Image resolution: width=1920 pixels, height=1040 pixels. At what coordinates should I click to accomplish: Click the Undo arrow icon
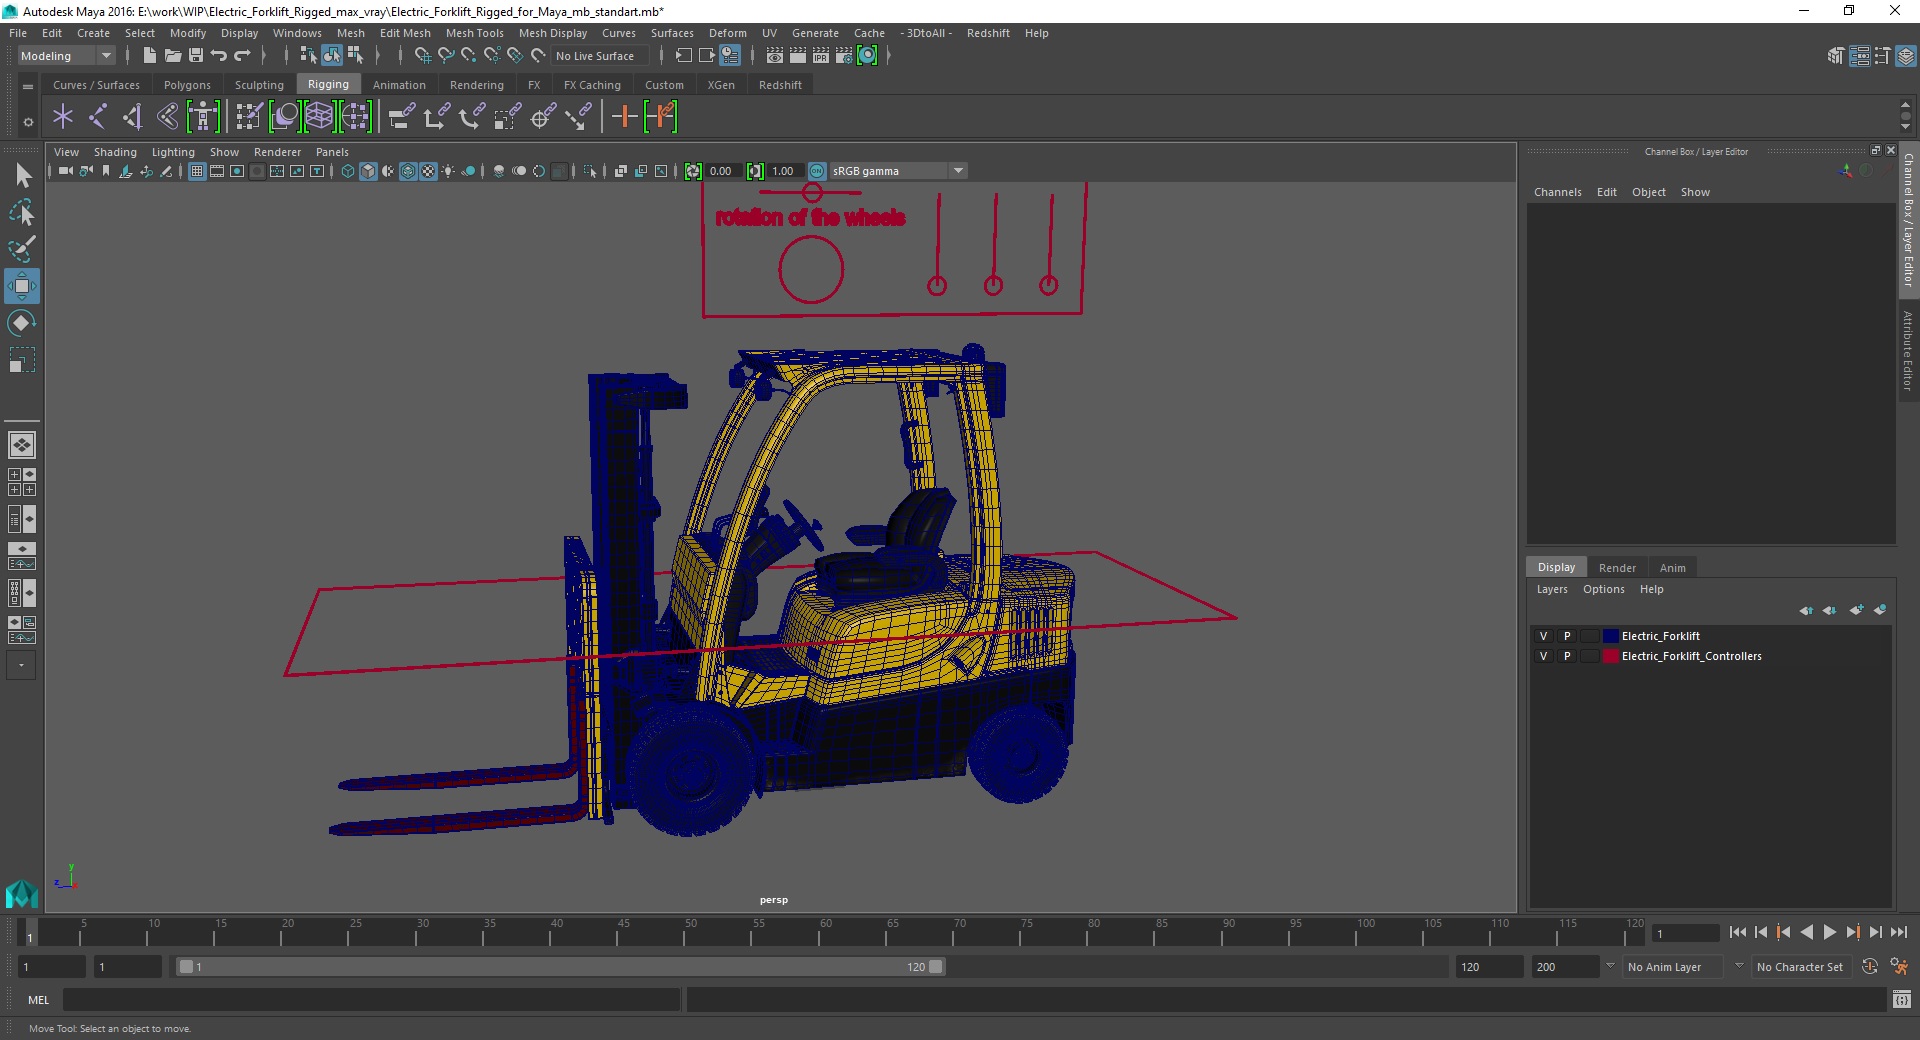(219, 56)
